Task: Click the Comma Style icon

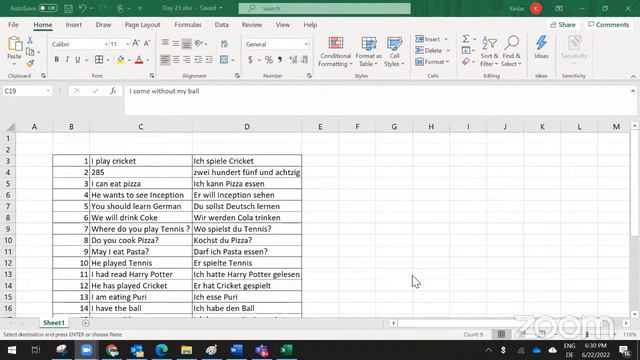Action: [280, 60]
